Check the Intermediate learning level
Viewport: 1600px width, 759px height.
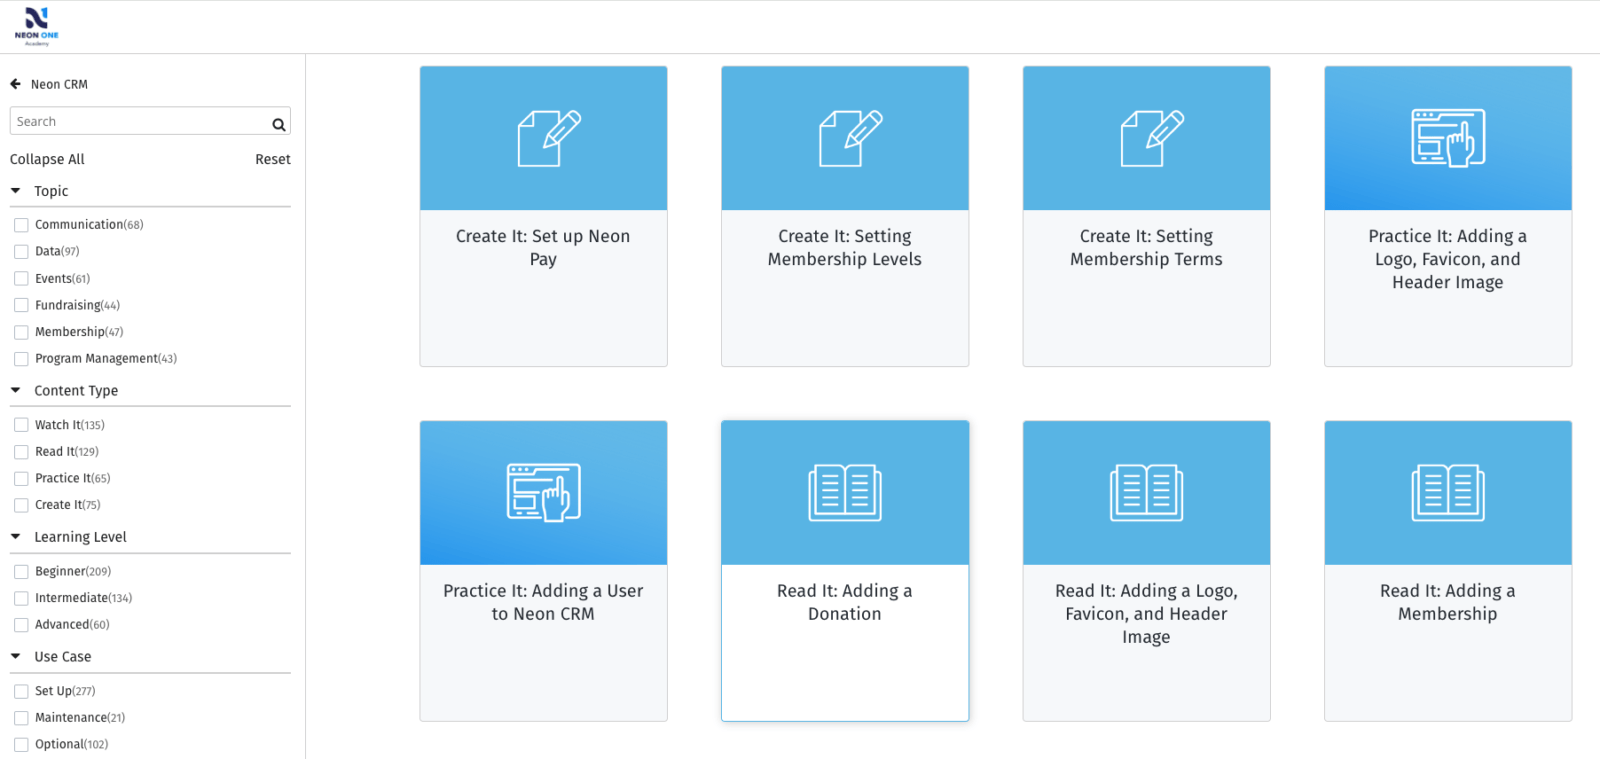coord(21,598)
